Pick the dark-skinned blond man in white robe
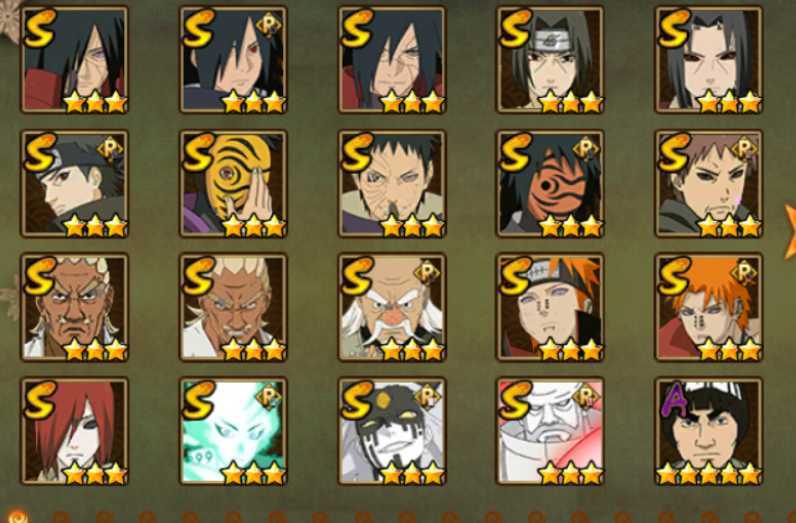The height and width of the screenshot is (523, 796). click(233, 307)
